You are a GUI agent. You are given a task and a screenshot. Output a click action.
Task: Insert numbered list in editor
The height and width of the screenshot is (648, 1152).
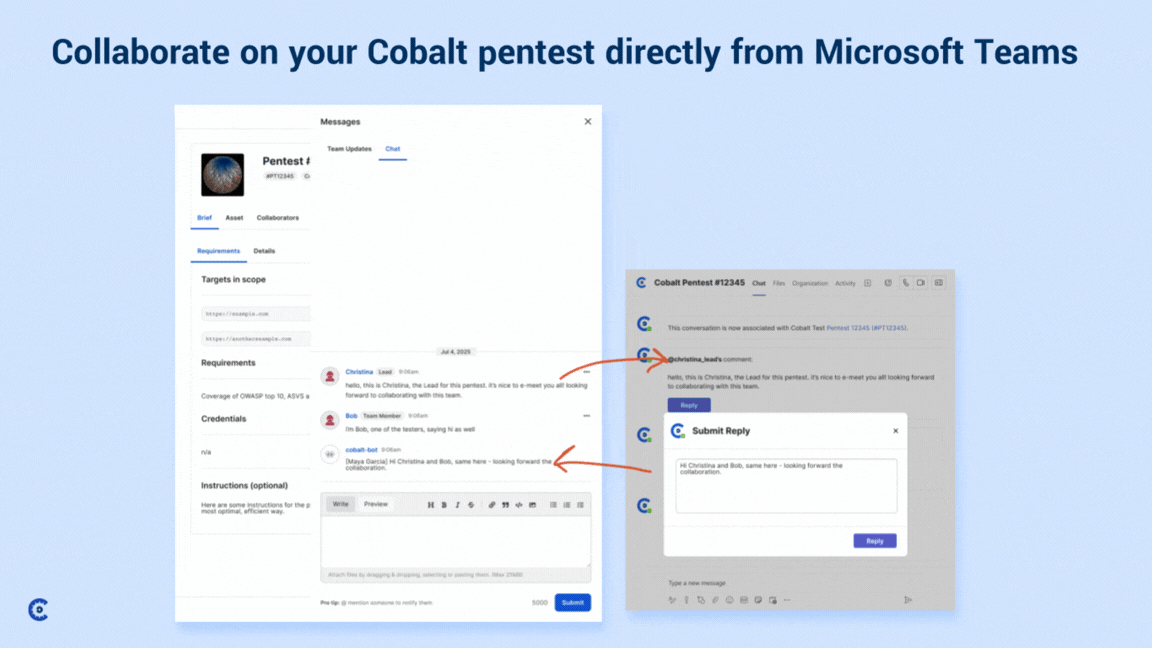566,505
